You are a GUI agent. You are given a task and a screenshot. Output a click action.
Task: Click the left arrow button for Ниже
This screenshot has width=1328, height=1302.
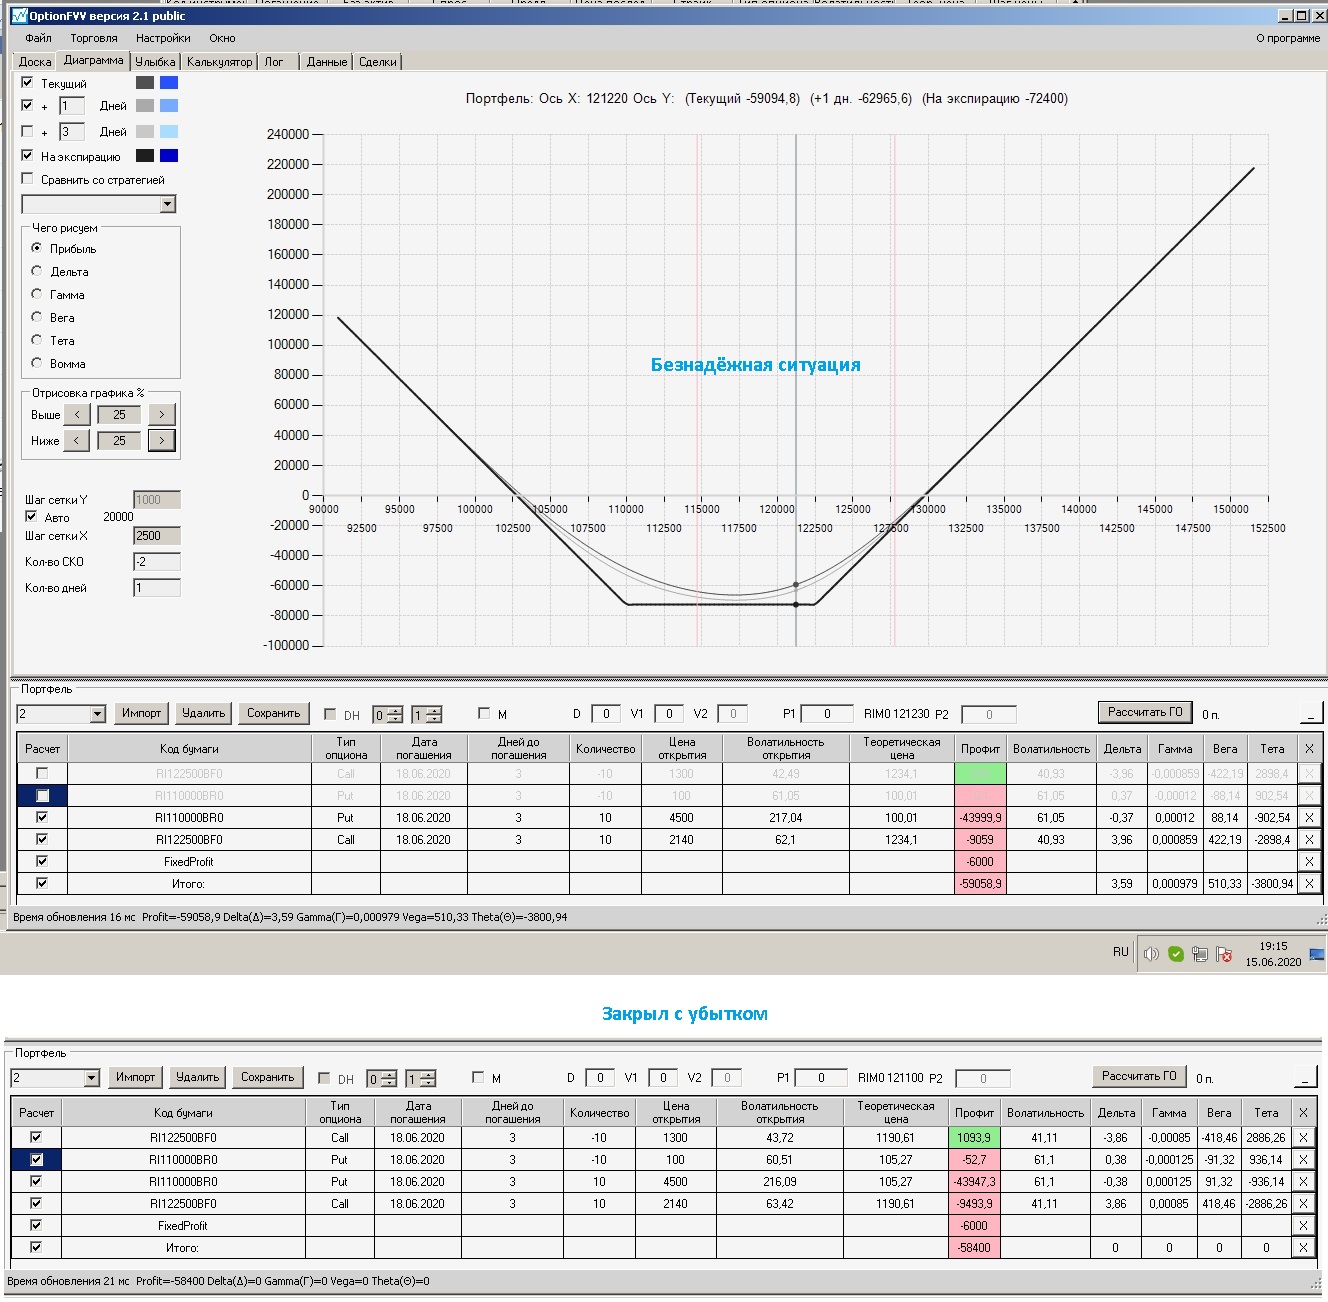click(76, 440)
